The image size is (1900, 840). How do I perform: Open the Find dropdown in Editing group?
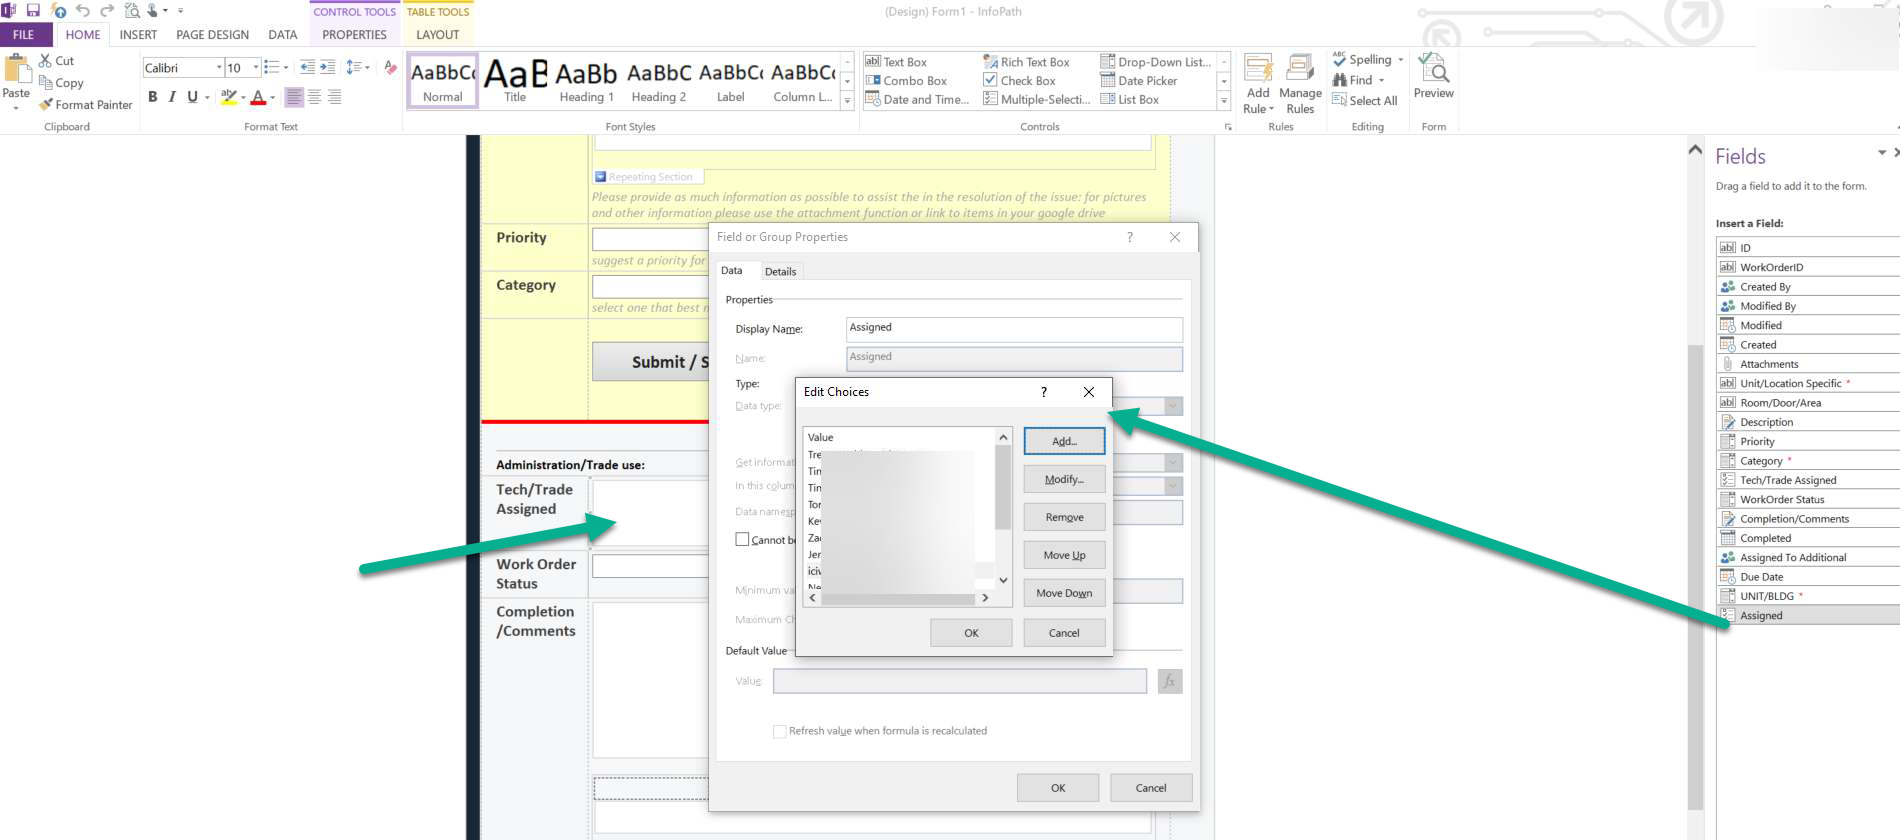[x=1381, y=80]
